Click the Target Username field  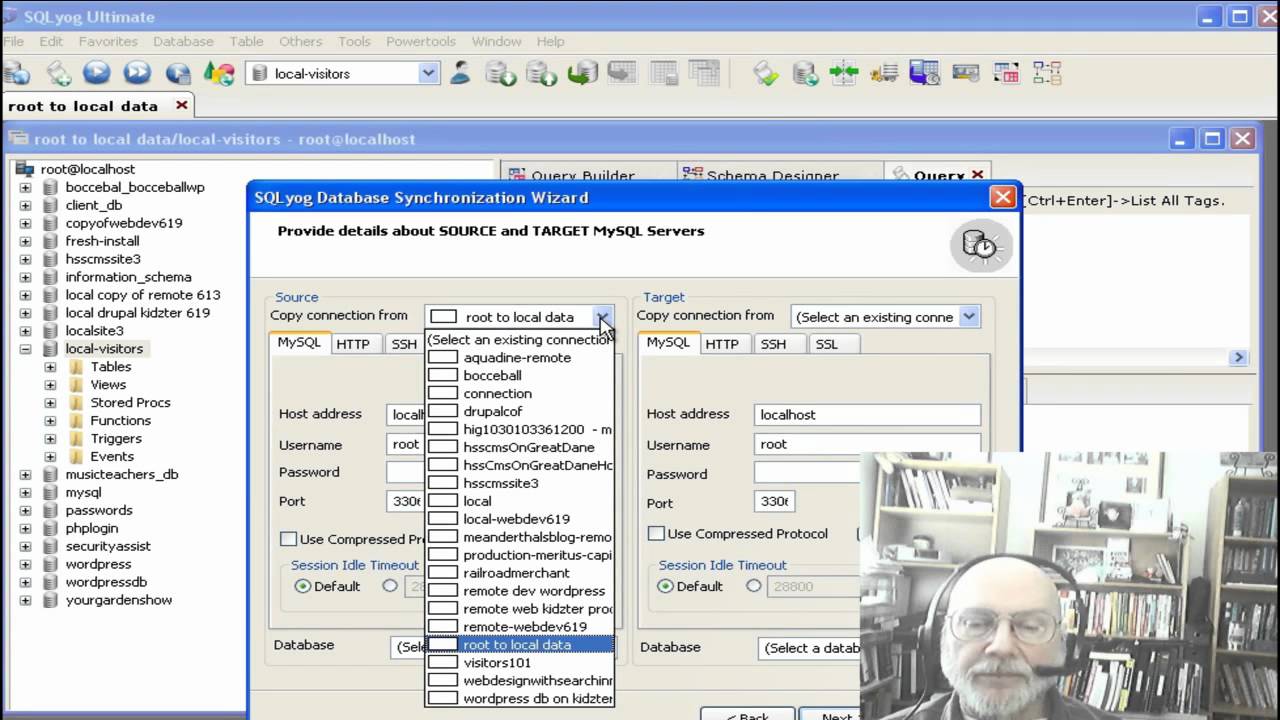pos(867,444)
